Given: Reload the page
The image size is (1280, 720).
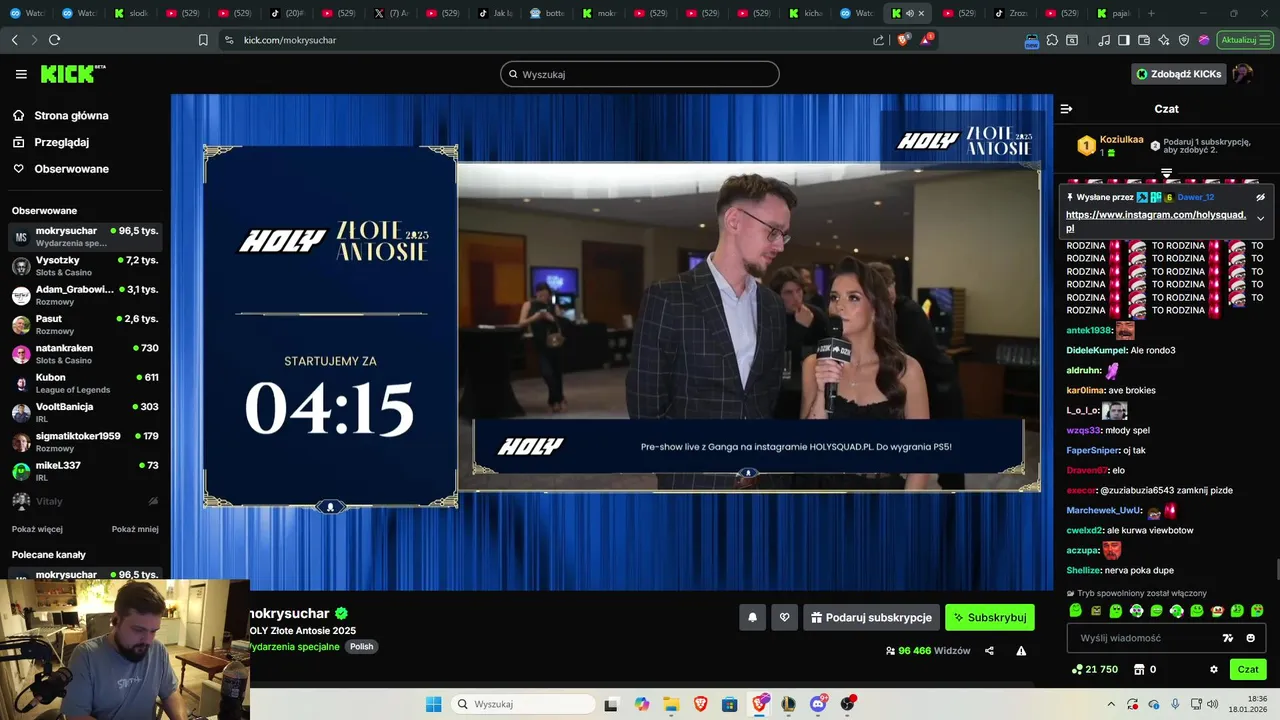Looking at the screenshot, I should (54, 40).
